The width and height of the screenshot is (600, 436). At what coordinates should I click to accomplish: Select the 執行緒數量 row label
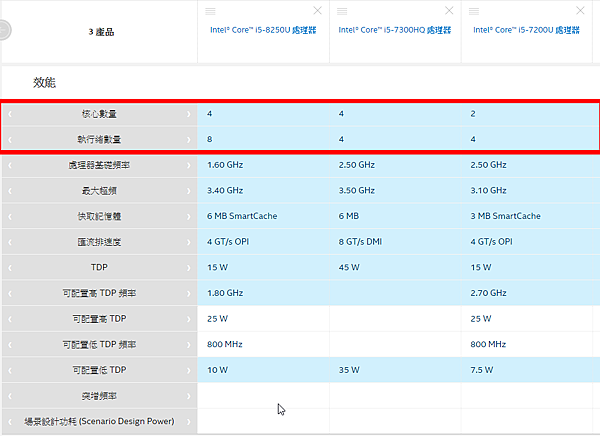click(x=99, y=139)
